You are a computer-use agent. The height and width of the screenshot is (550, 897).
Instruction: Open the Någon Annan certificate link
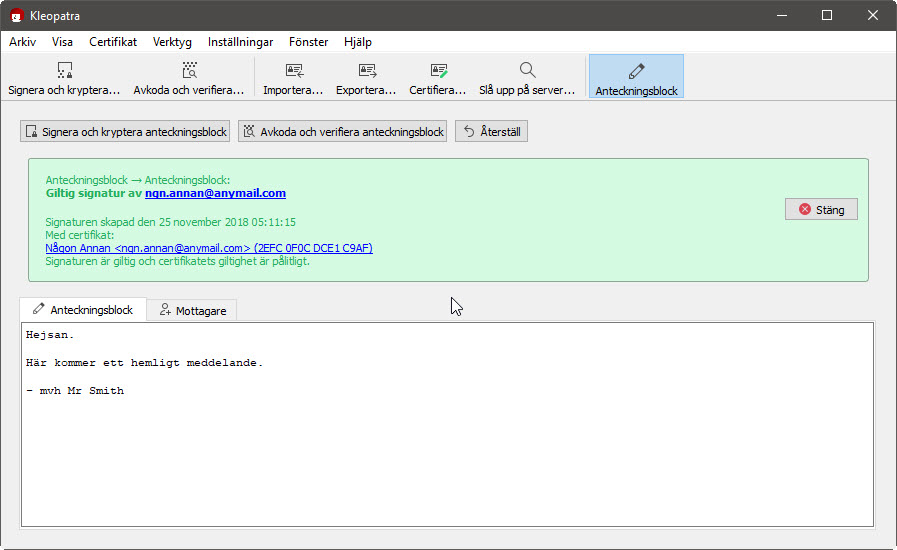pyautogui.click(x=208, y=248)
